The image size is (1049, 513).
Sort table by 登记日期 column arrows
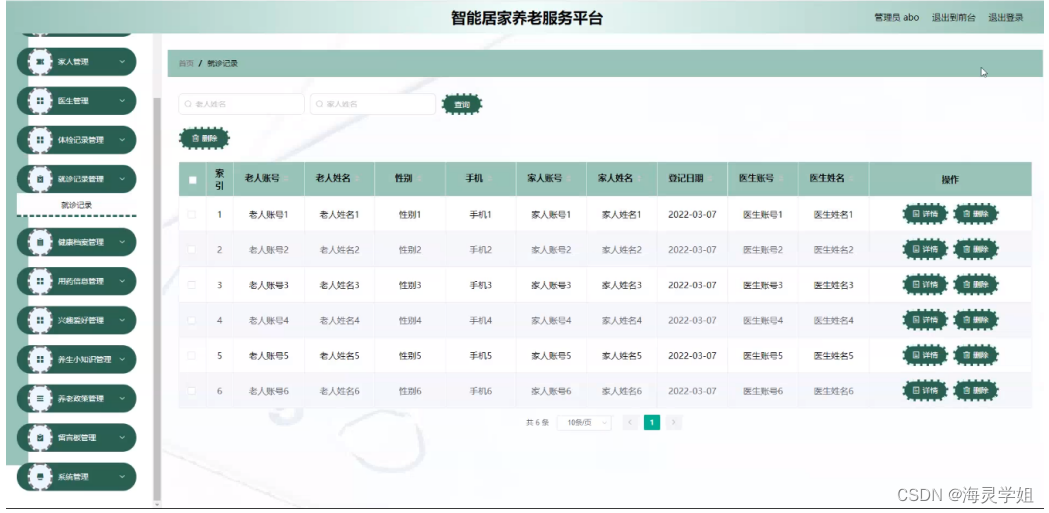pos(710,179)
